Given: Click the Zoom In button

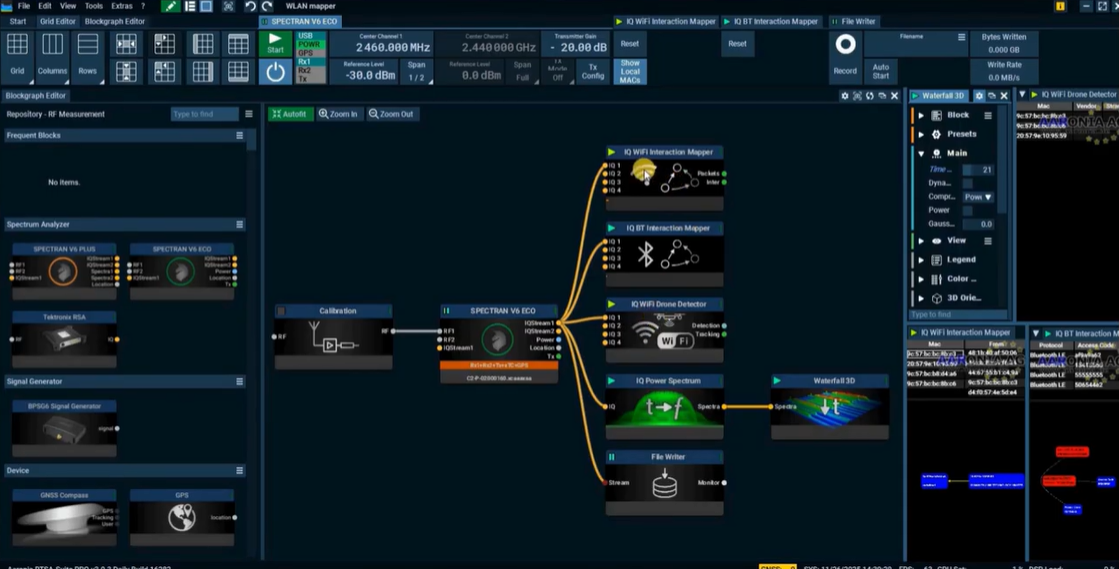Looking at the screenshot, I should 338,114.
